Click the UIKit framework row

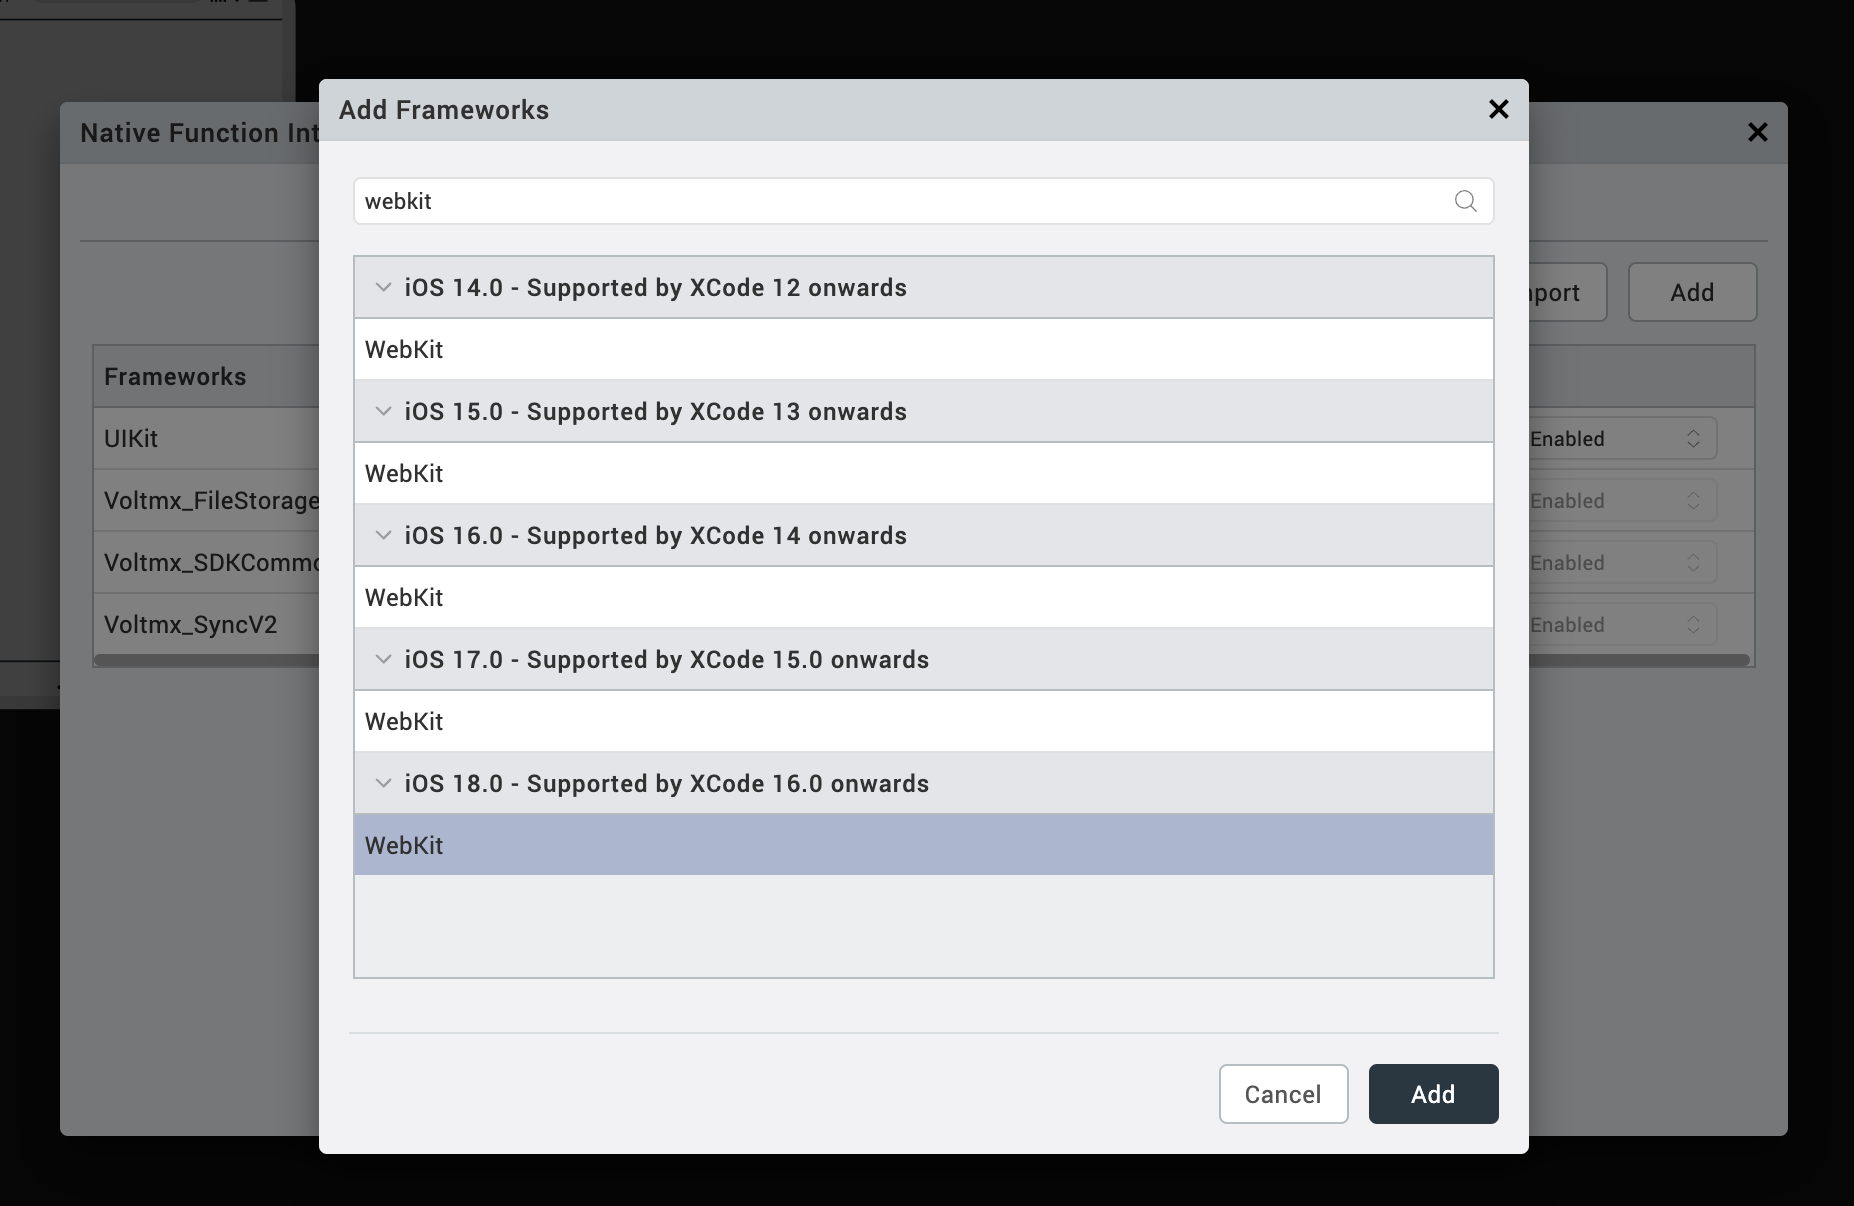coord(206,438)
